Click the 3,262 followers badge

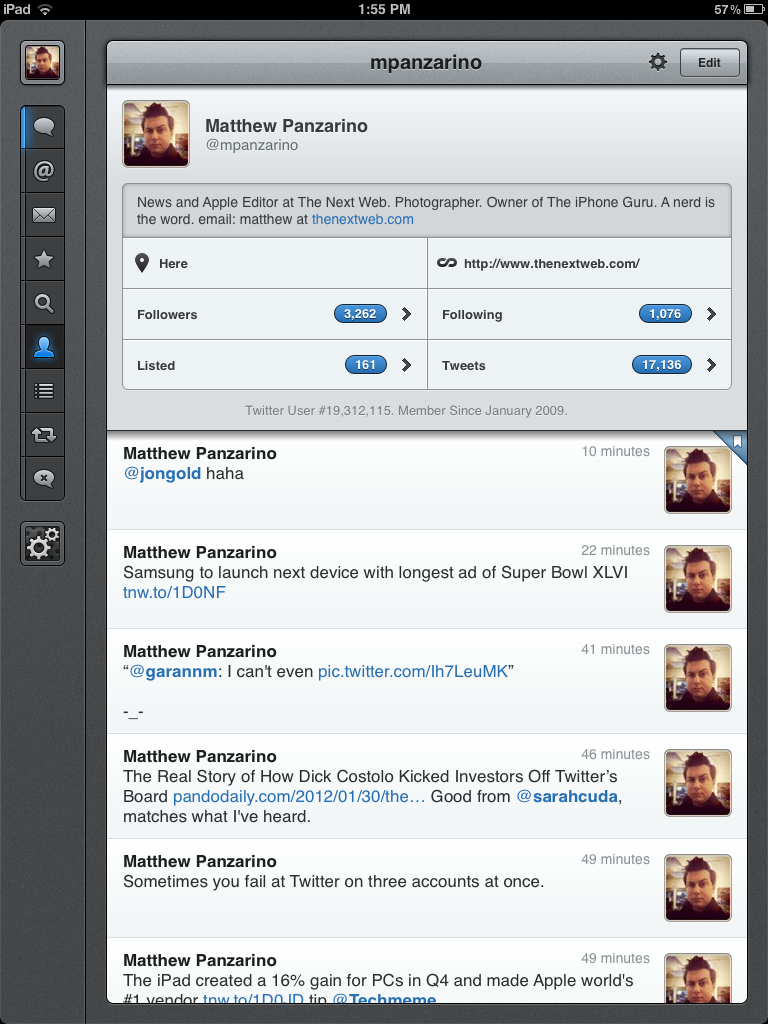[360, 314]
